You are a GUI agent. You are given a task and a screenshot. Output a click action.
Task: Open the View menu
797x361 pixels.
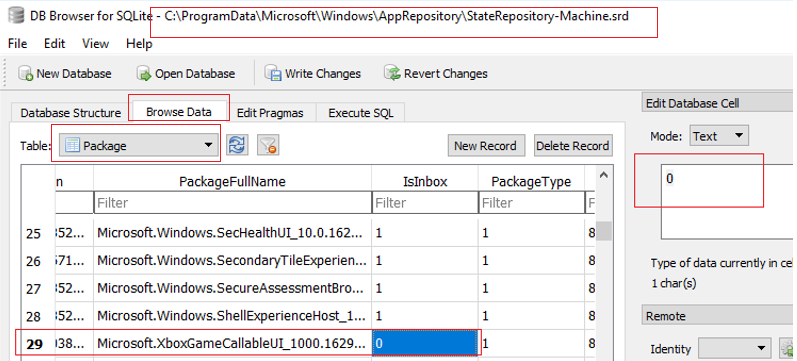pos(96,44)
